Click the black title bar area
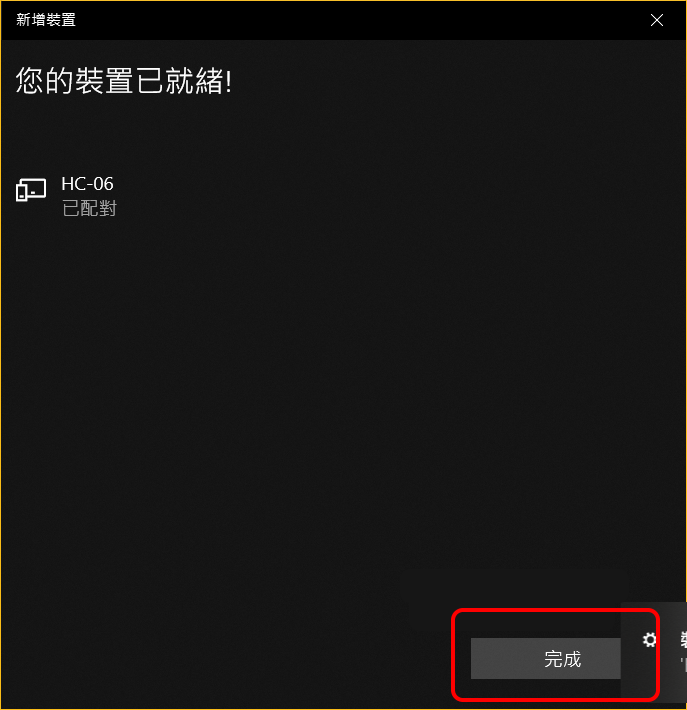 [x=343, y=20]
